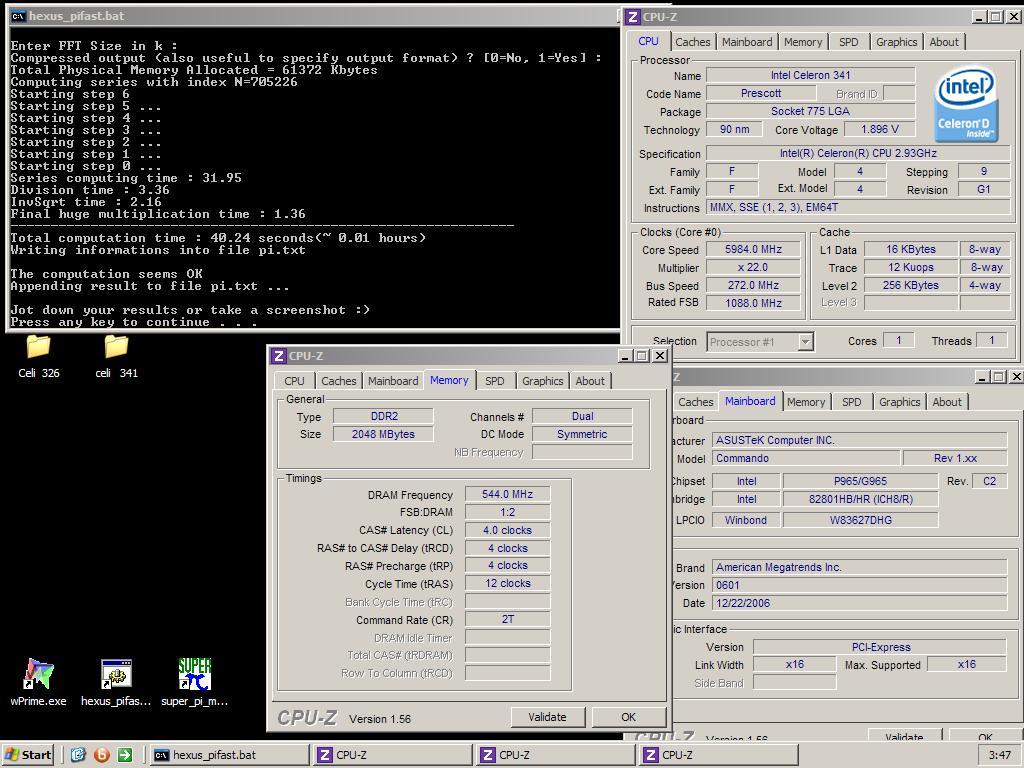
Task: Click the system clock showing 3:47
Action: coord(999,755)
